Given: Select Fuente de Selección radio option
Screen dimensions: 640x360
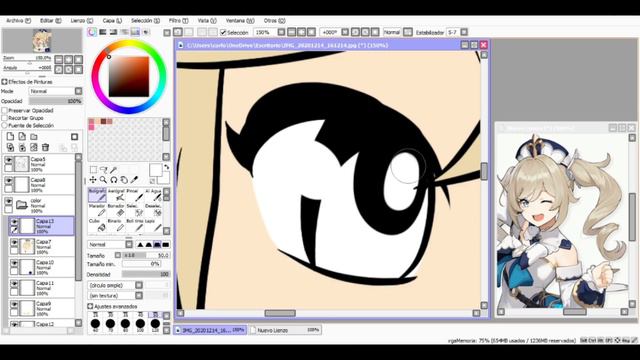Looking at the screenshot, I should coord(4,125).
